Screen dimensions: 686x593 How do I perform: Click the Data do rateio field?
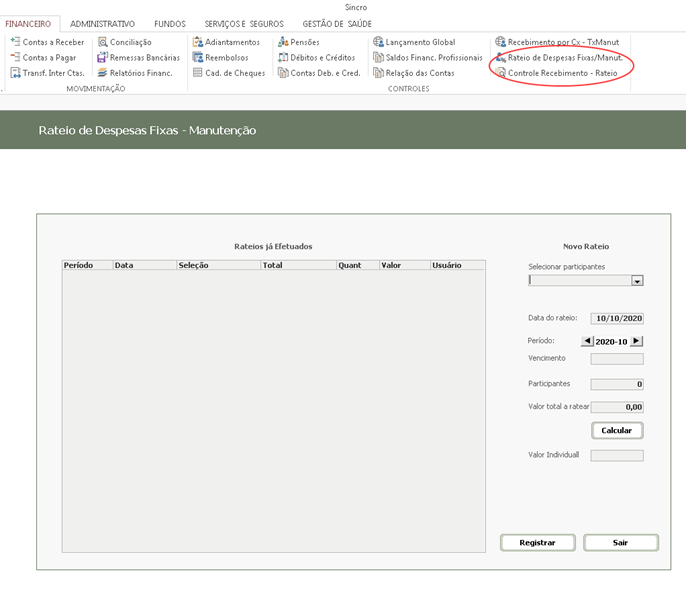[617, 319]
